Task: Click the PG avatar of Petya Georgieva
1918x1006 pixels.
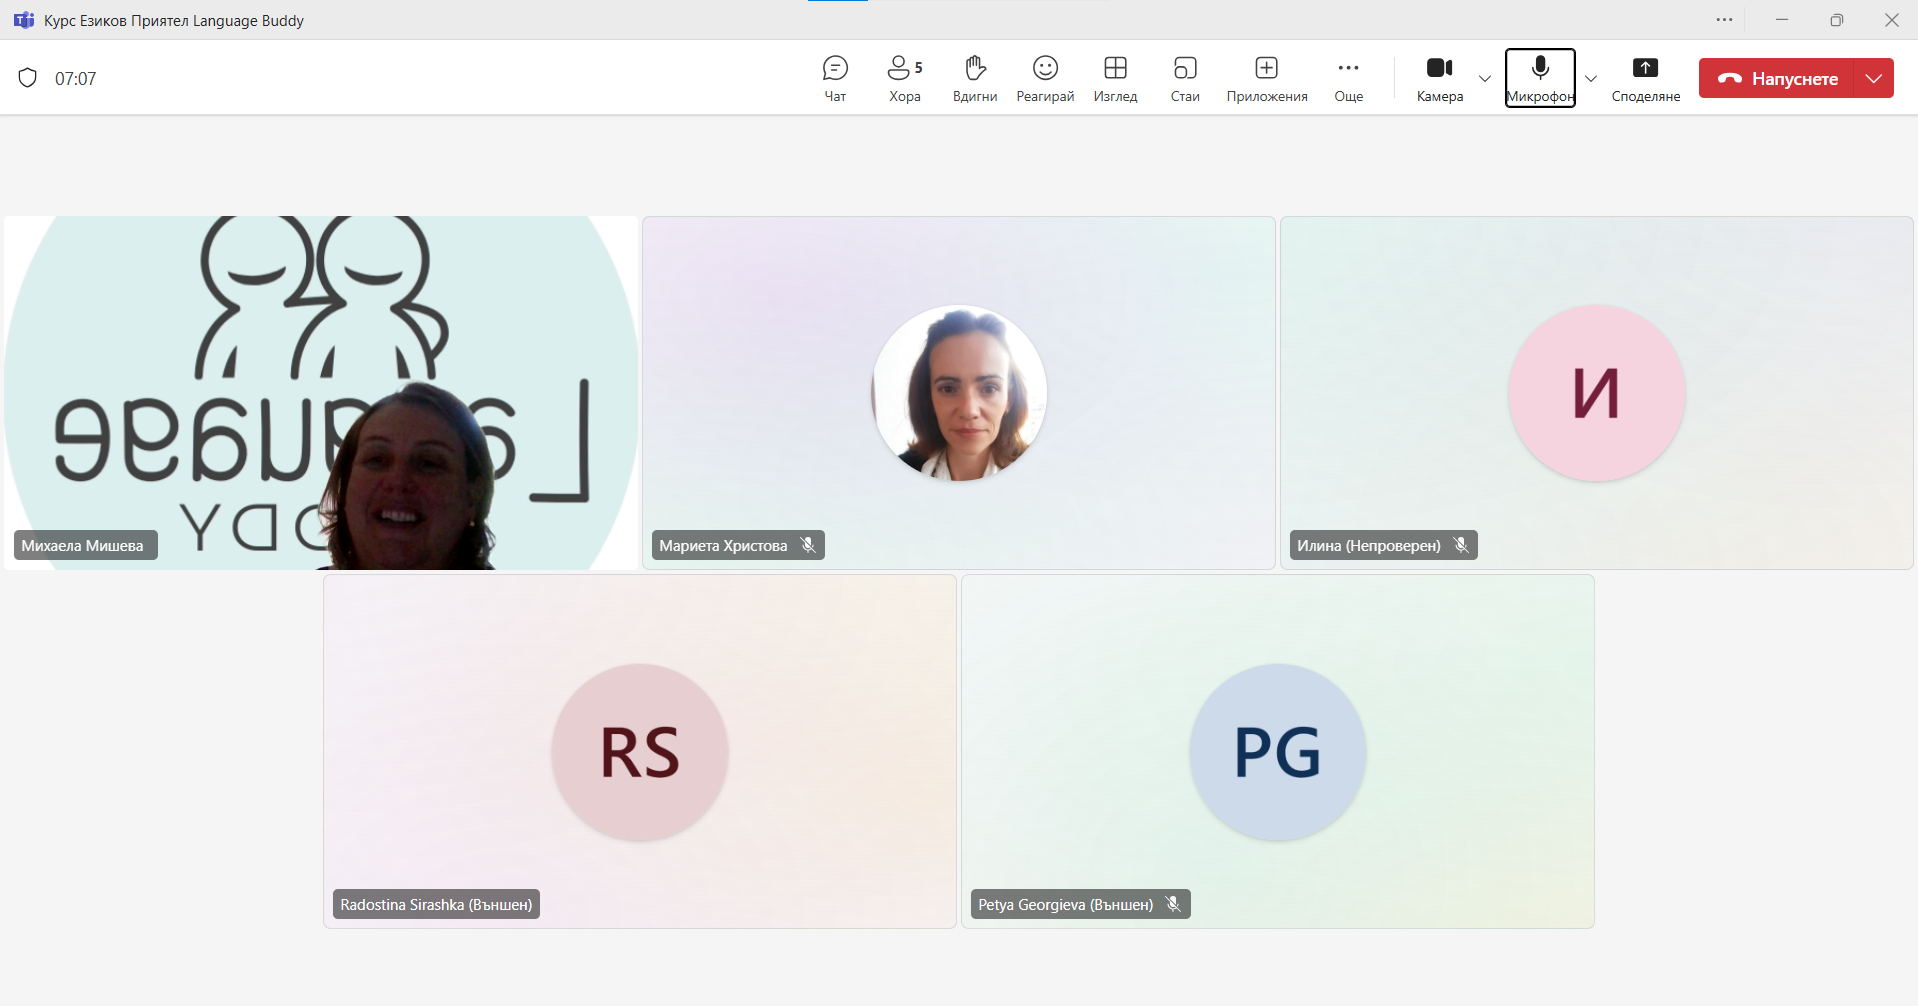Action: [1278, 752]
